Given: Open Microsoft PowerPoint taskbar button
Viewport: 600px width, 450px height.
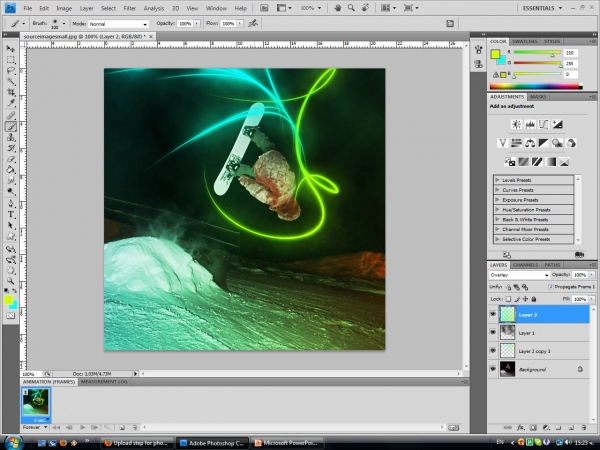Looking at the screenshot, I should [287, 443].
